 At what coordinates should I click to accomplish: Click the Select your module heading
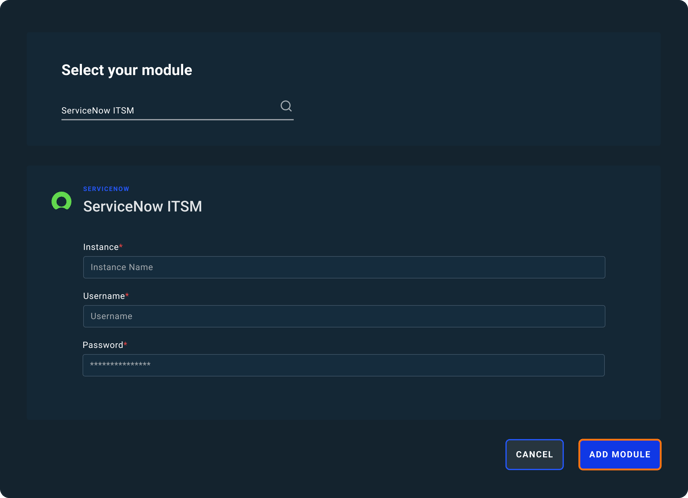[127, 70]
